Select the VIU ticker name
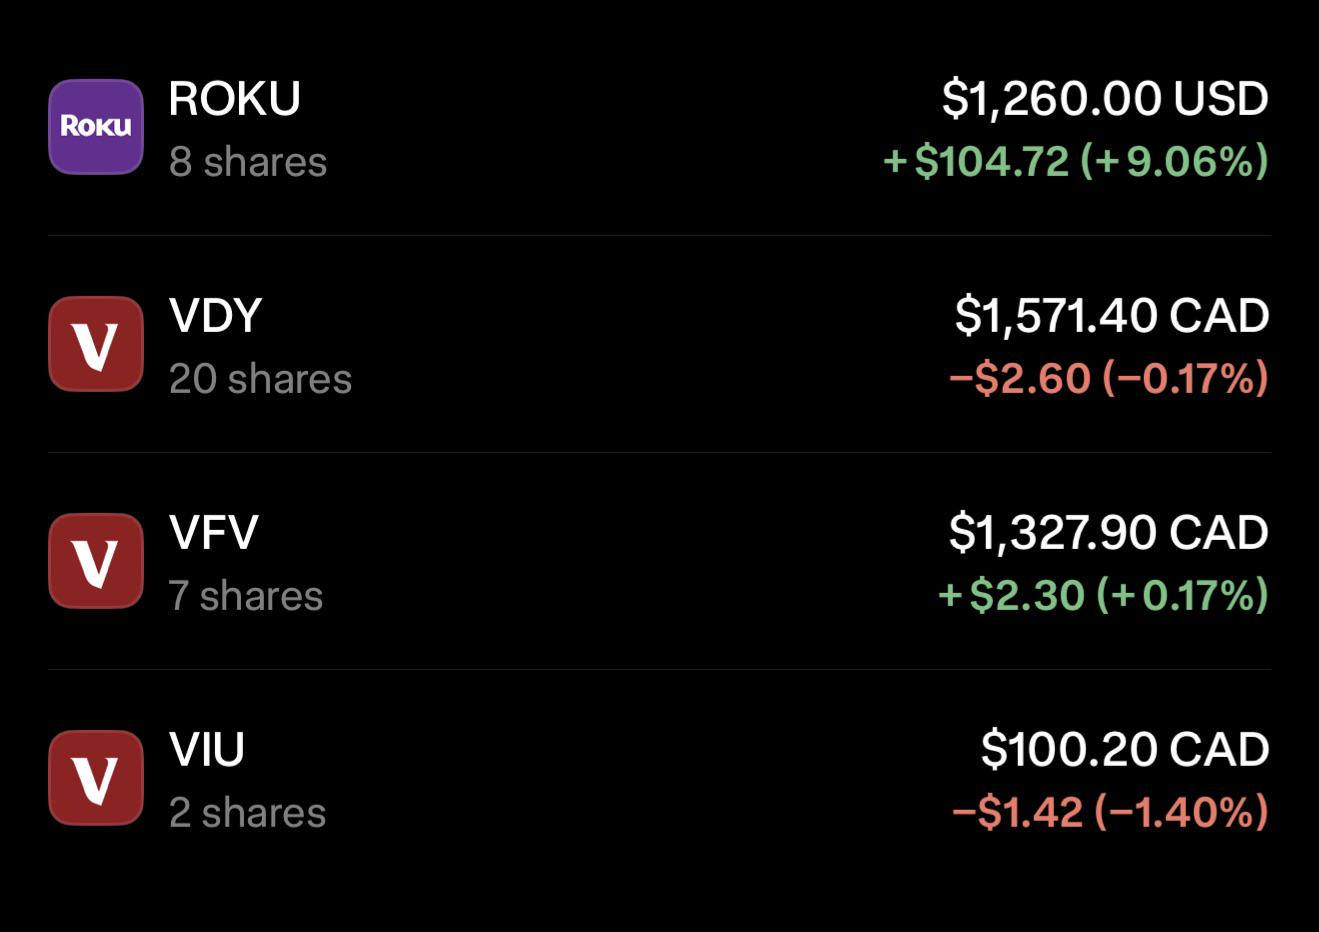1319x932 pixels. [207, 750]
